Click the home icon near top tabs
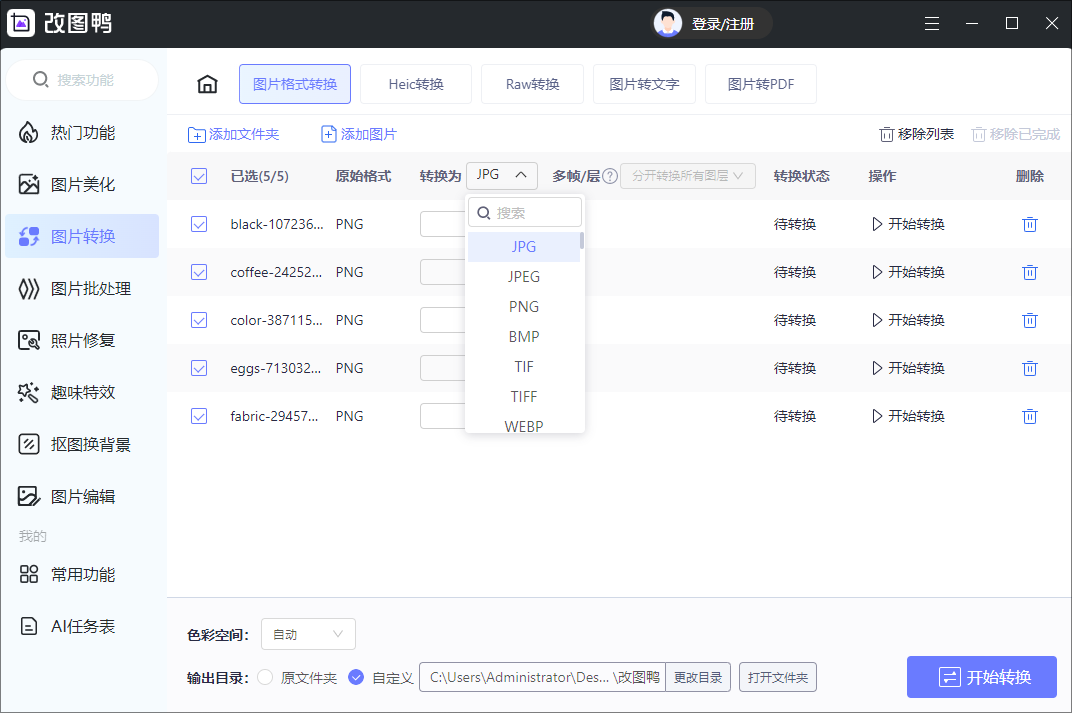This screenshot has height=713, width=1072. [207, 84]
